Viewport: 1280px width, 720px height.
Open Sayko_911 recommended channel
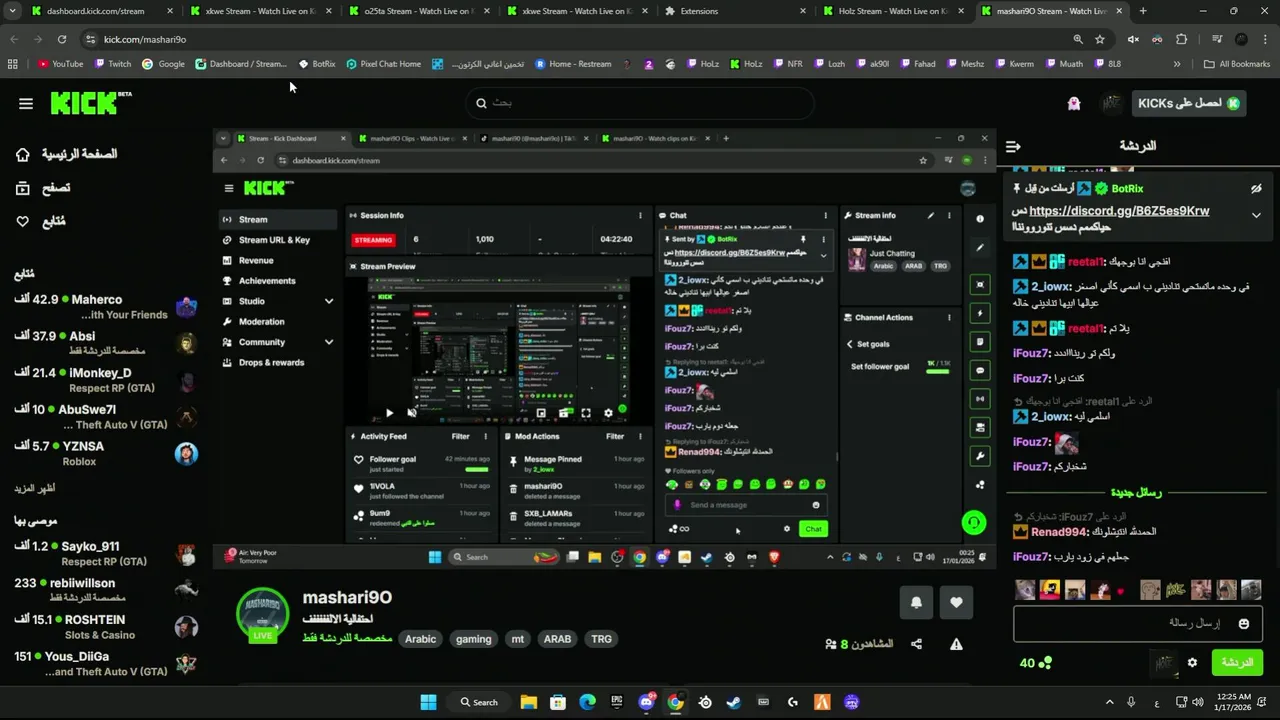click(105, 553)
